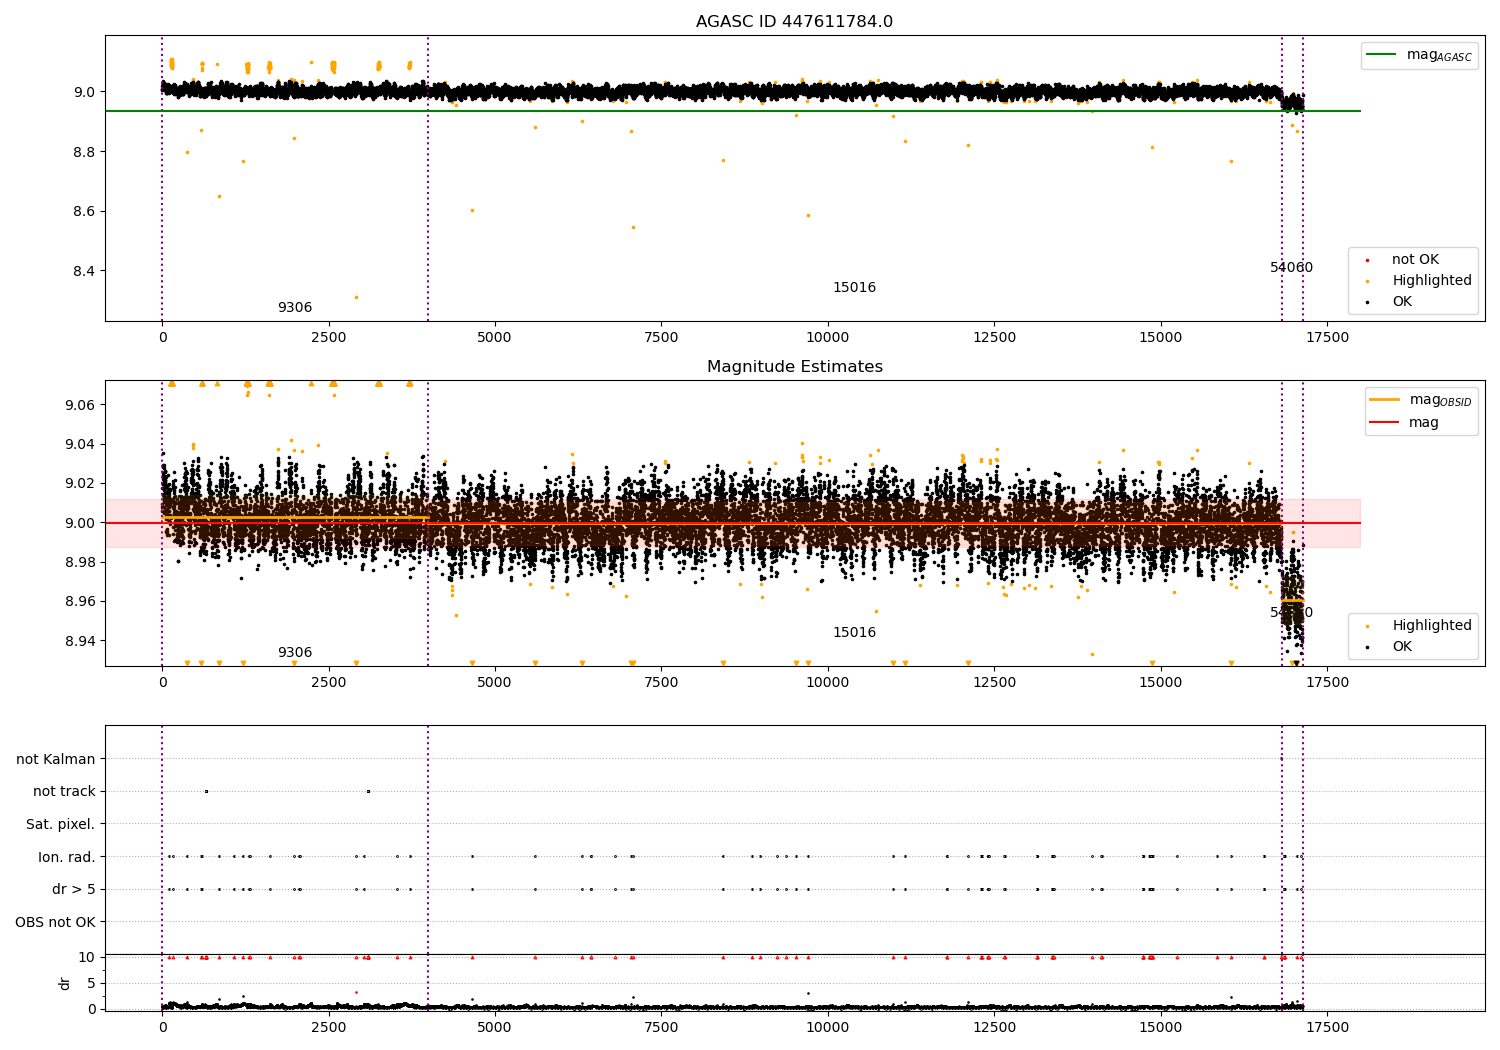This screenshot has height=1050, width=1500.
Task: Select the 'not Kalman' row label
Action: (56, 760)
